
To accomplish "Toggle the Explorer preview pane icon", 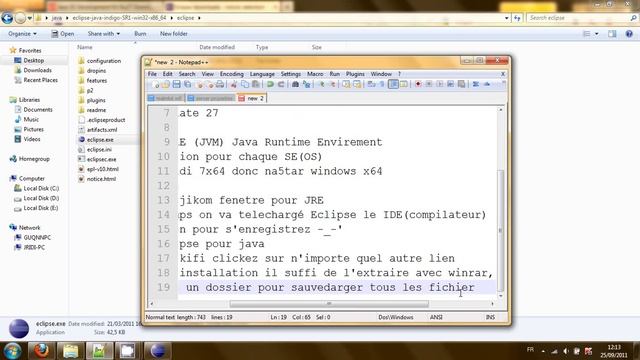I will [x=612, y=34].
